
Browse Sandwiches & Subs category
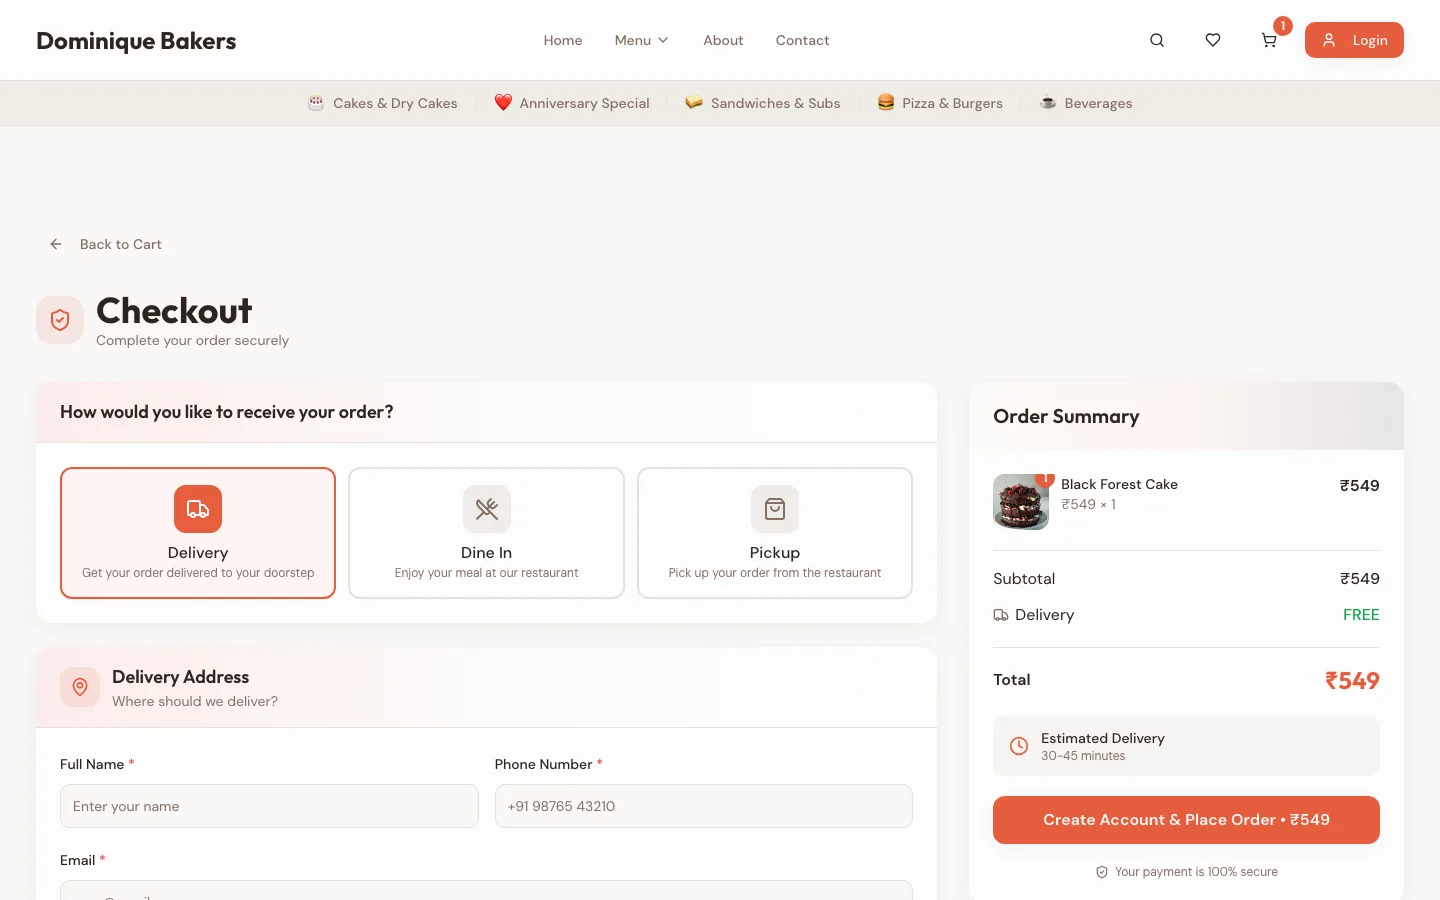click(763, 103)
